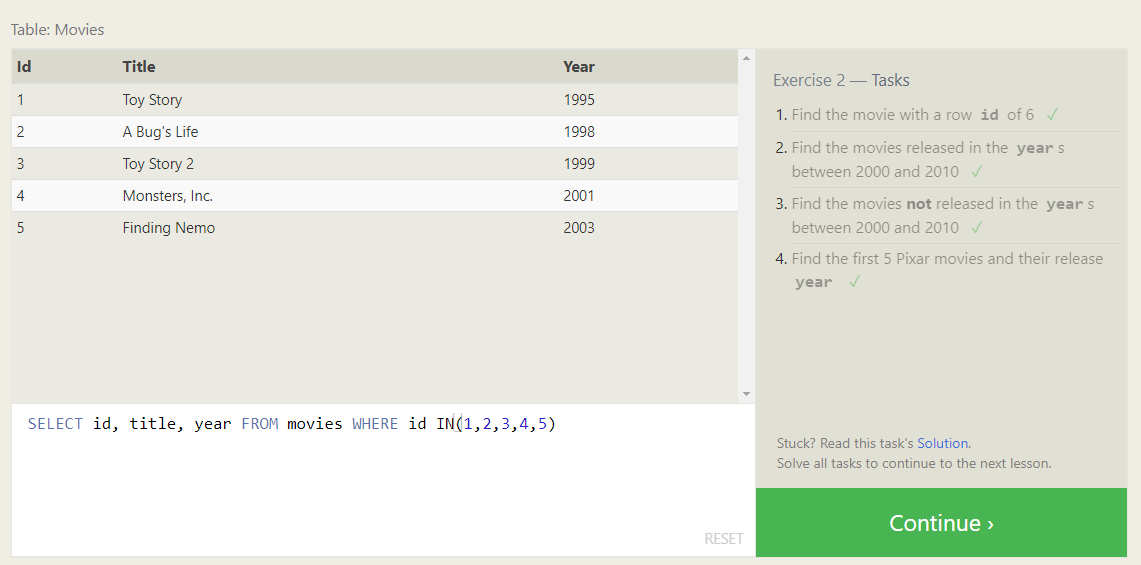Click the SELECT keyword in the query
The image size is (1141, 565).
pyautogui.click(x=55, y=424)
